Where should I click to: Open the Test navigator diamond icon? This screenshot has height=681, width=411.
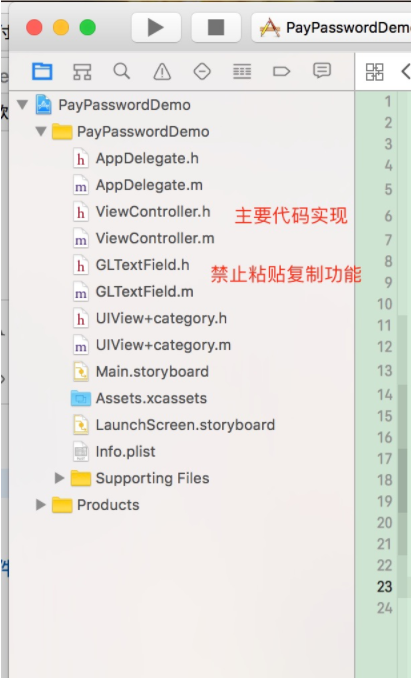[x=202, y=71]
